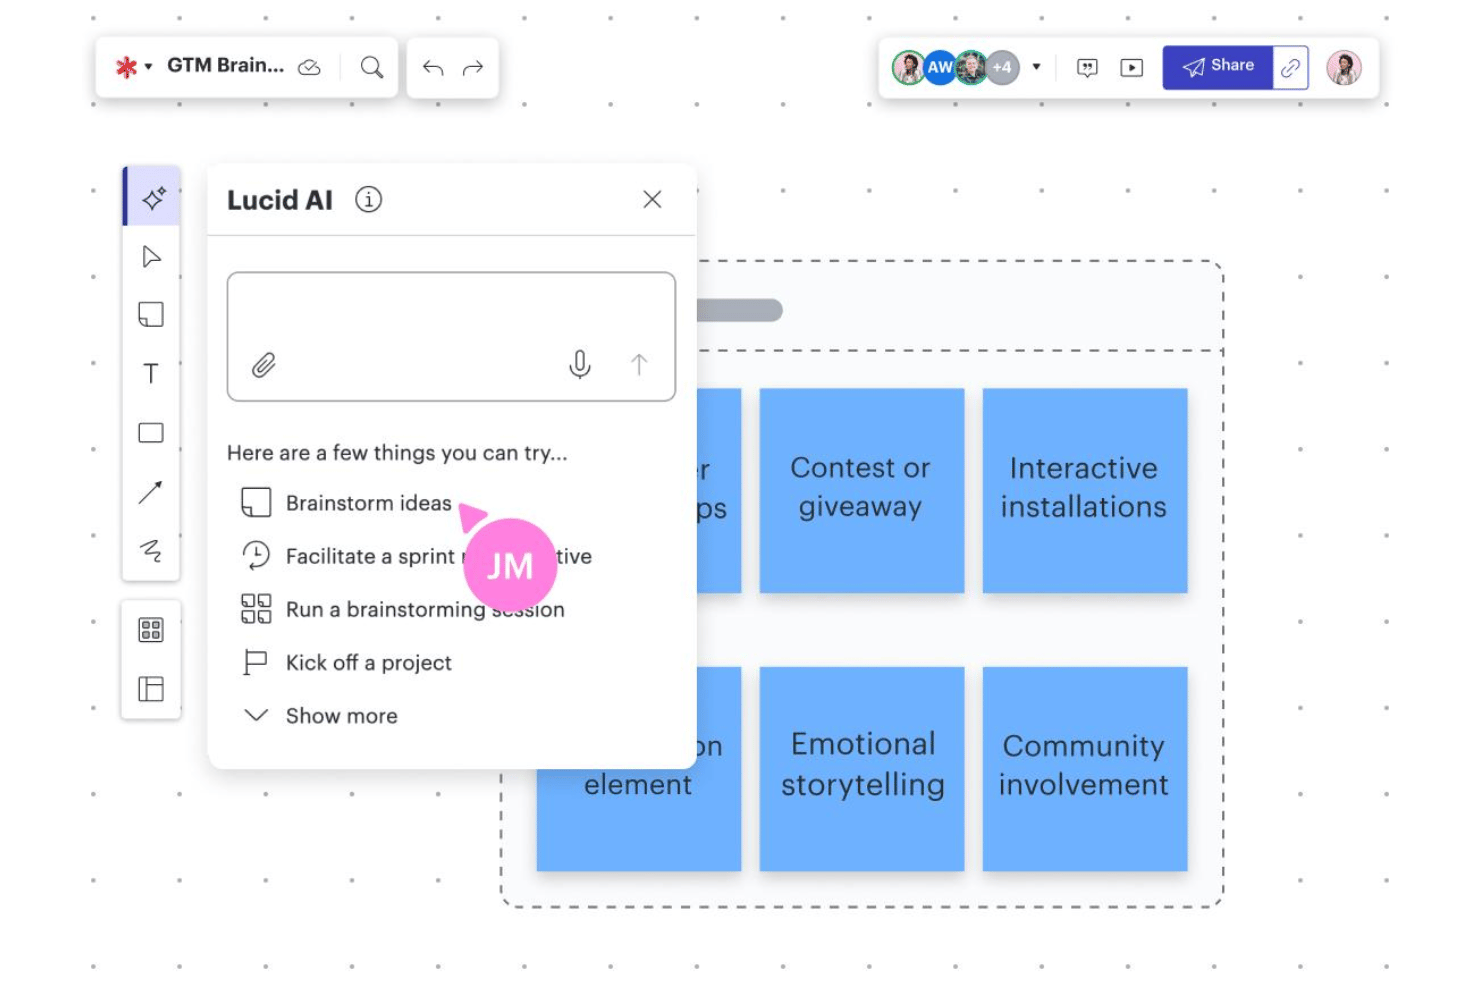Pick the rectangle shape tool
Viewport: 1480px width, 987px height.
[151, 433]
